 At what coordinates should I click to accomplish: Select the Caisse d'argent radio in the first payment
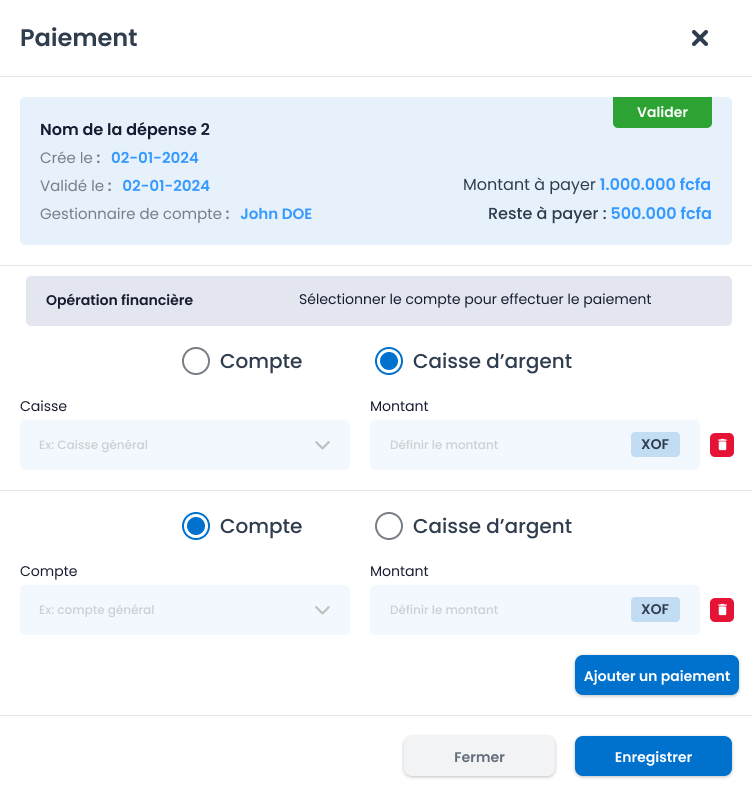(x=389, y=361)
